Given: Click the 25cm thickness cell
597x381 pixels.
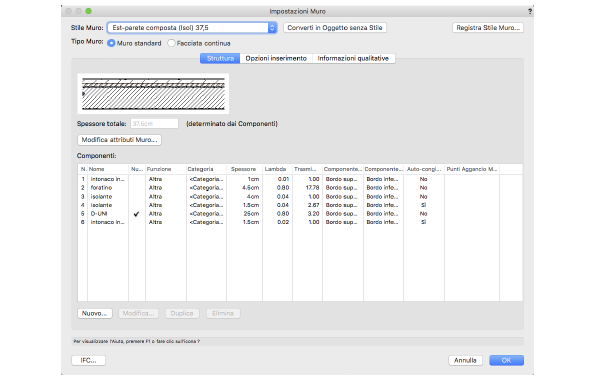Looking at the screenshot, I should (x=251, y=214).
